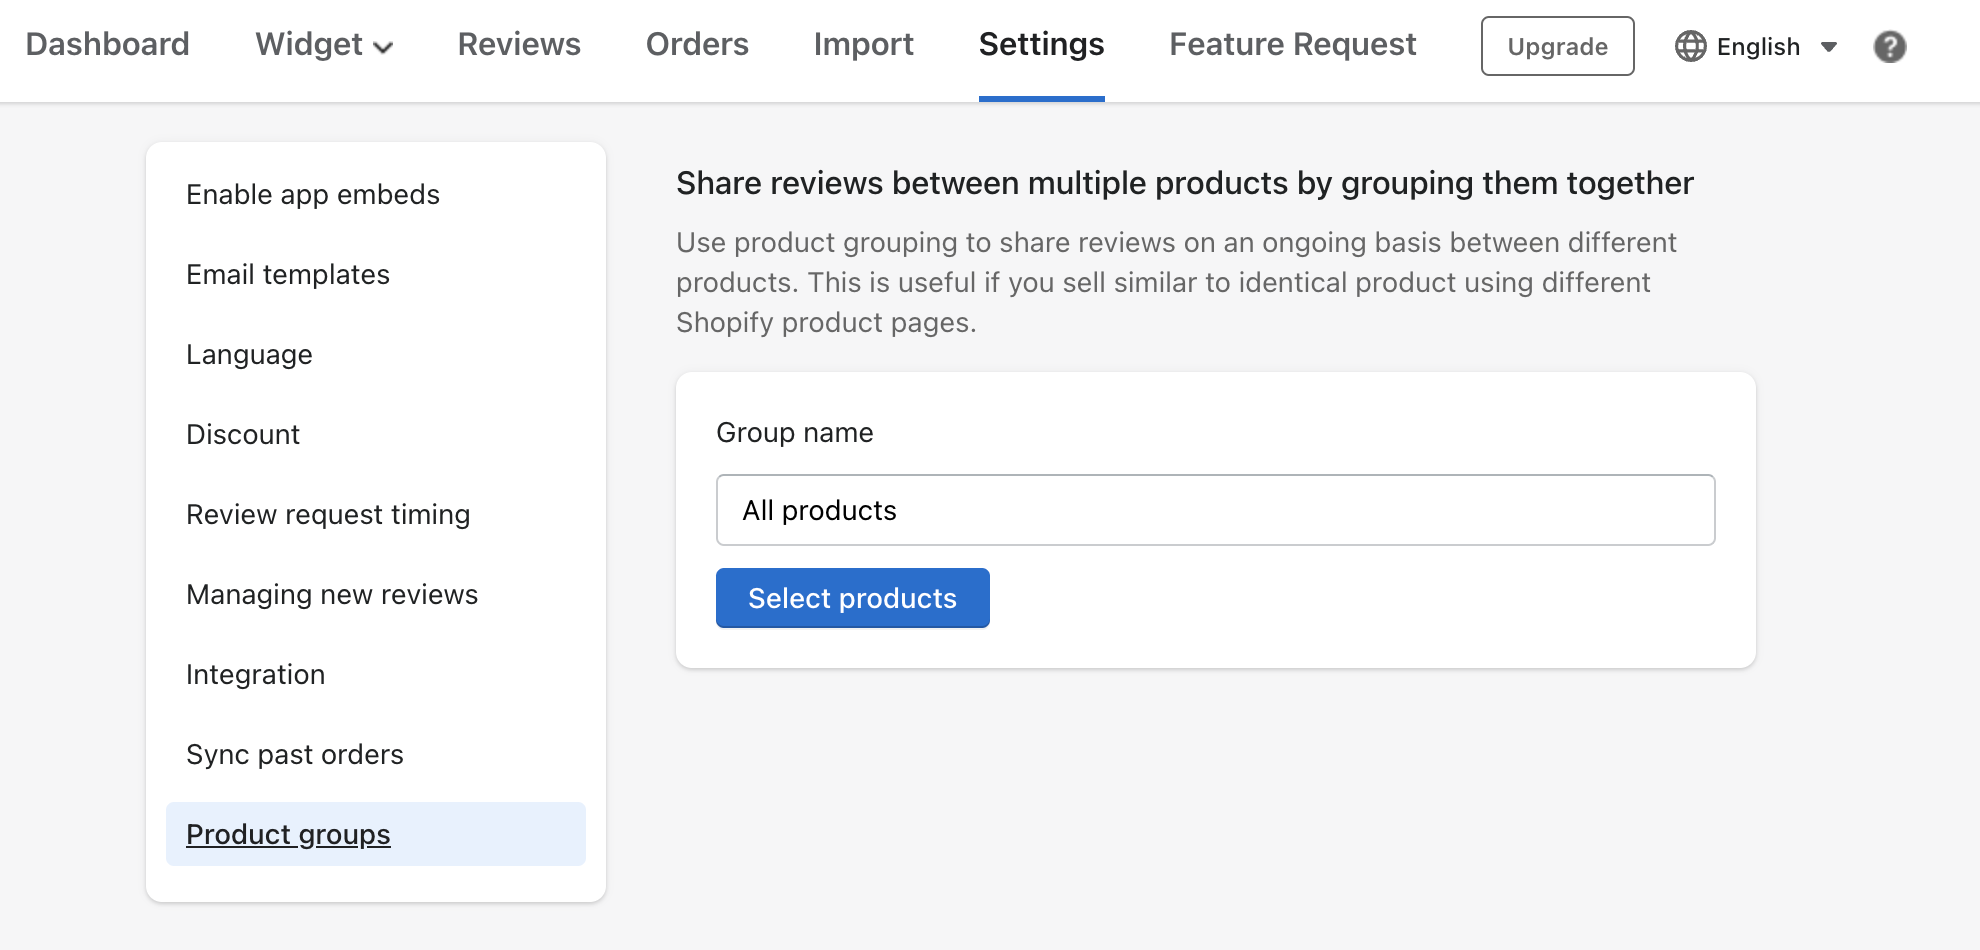Click the globe language icon

coord(1690,46)
